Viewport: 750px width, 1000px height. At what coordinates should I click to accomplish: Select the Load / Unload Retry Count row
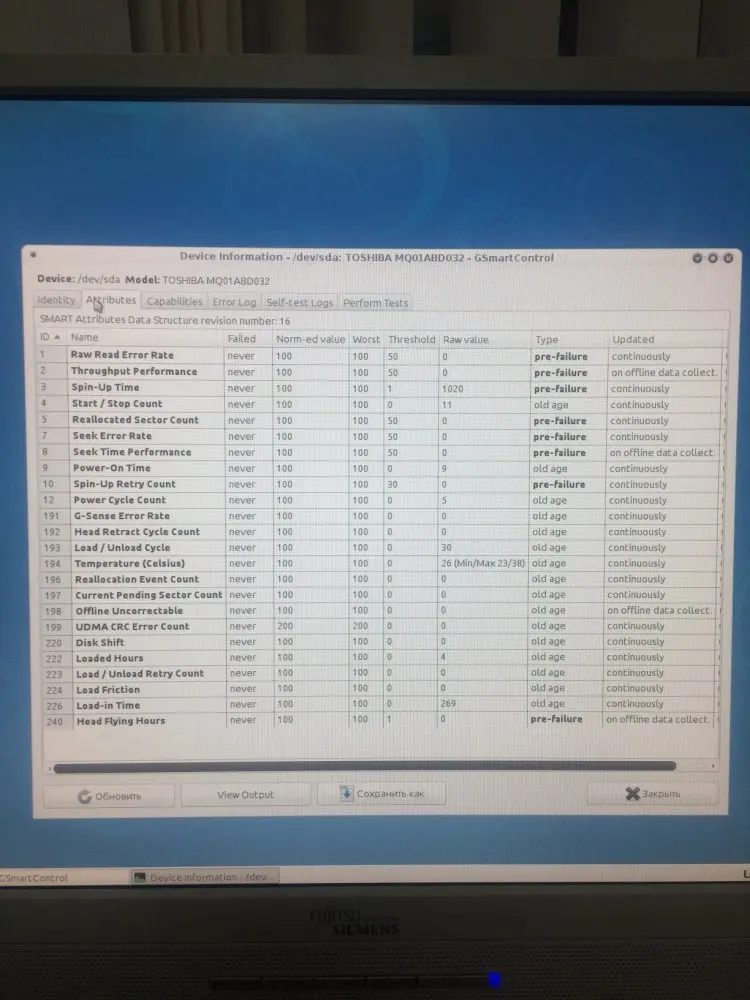point(380,673)
